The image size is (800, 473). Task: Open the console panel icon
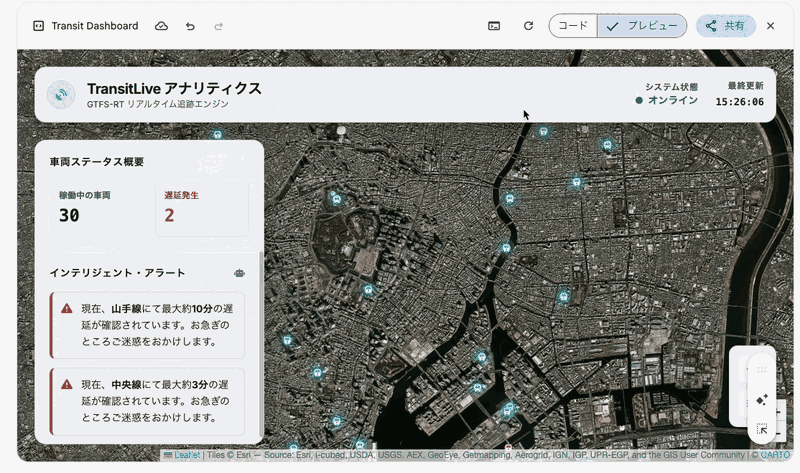tap(494, 26)
